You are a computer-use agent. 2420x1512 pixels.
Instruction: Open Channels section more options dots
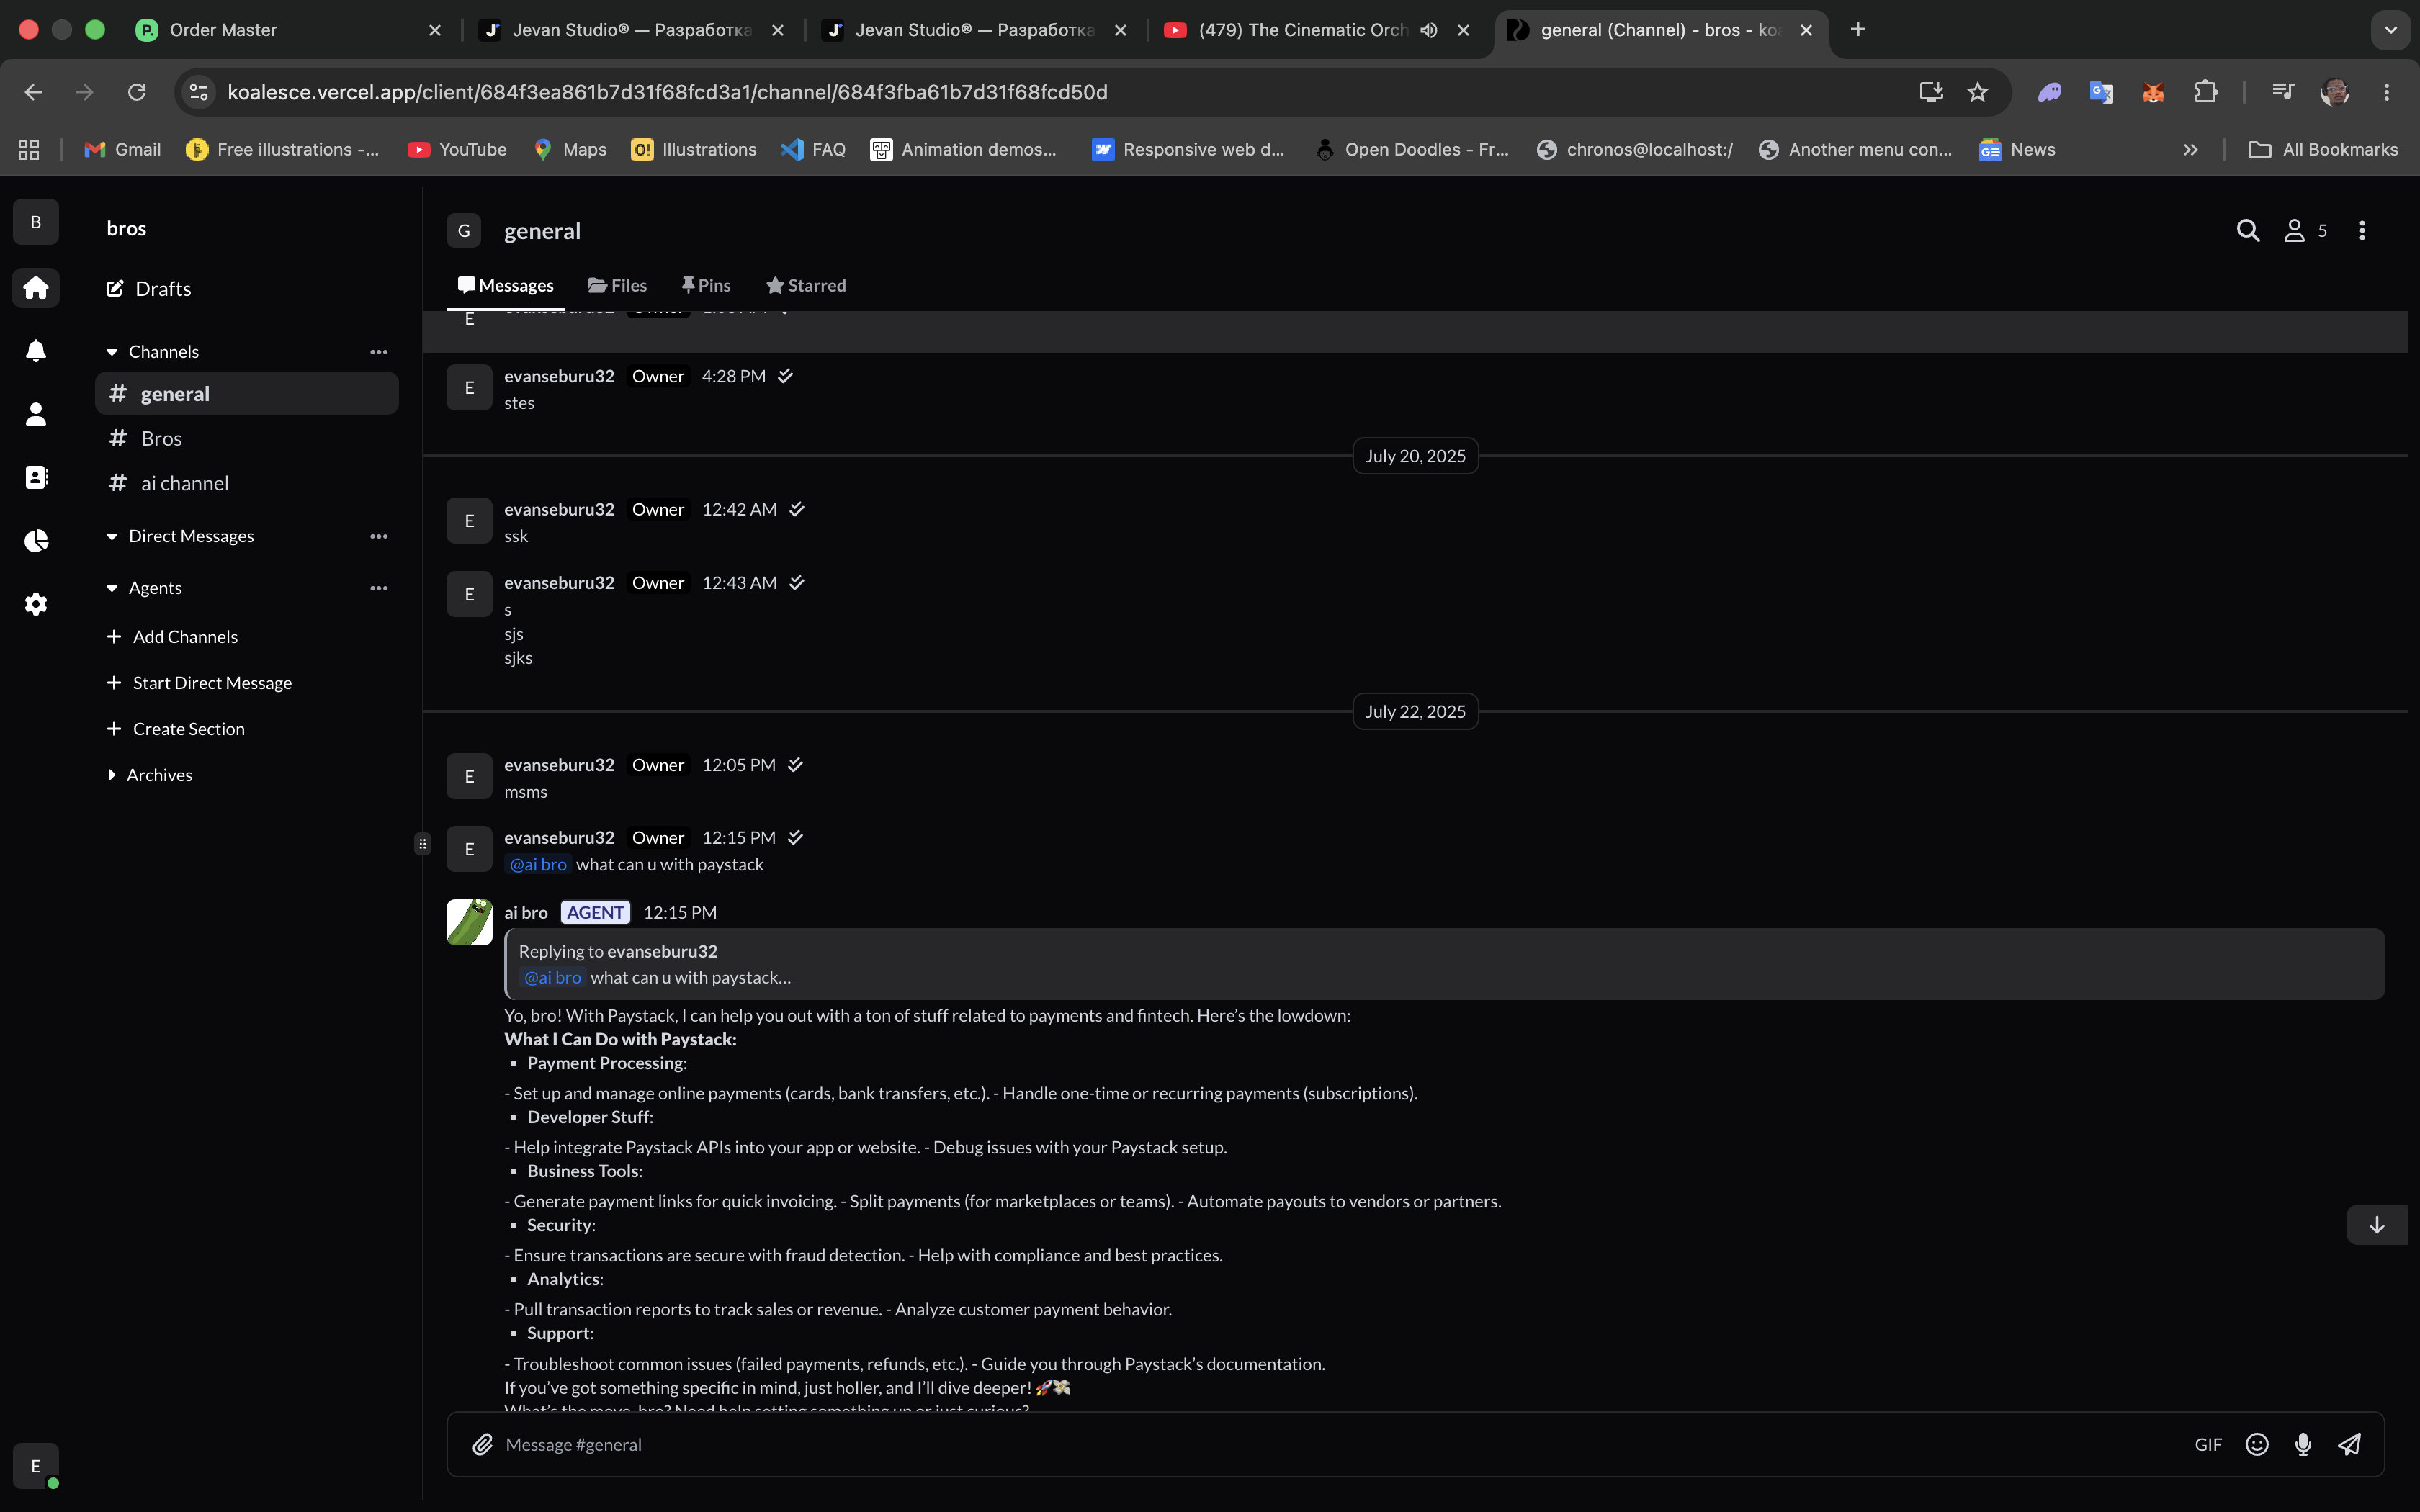pyautogui.click(x=378, y=352)
